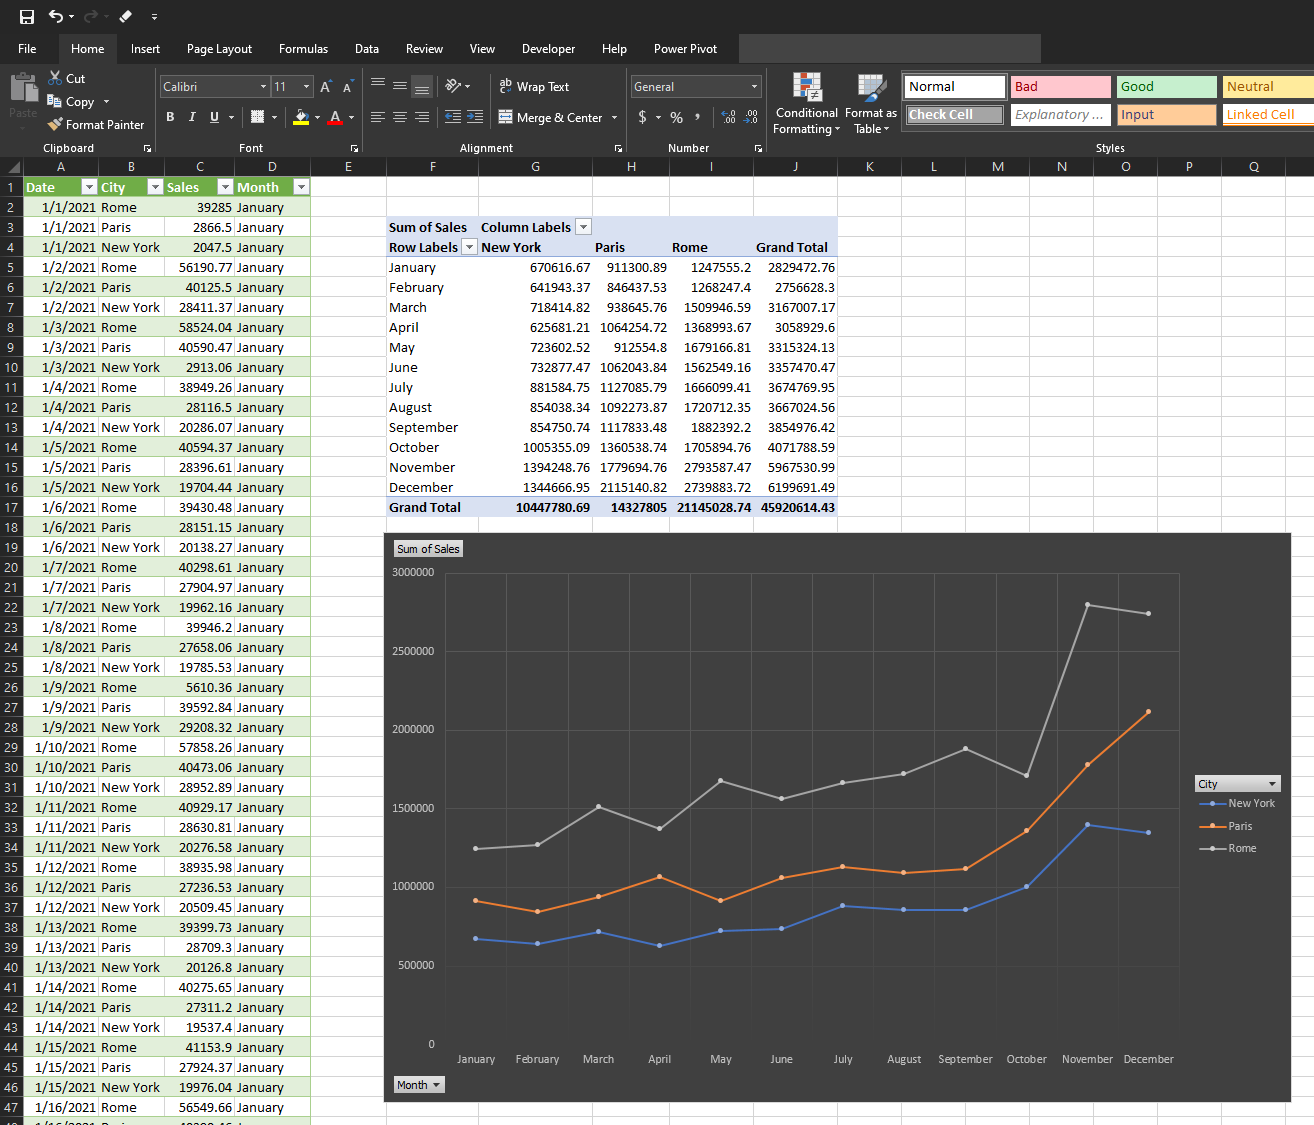Open the Sales column filter dropdown
The image size is (1314, 1125).
tap(225, 187)
